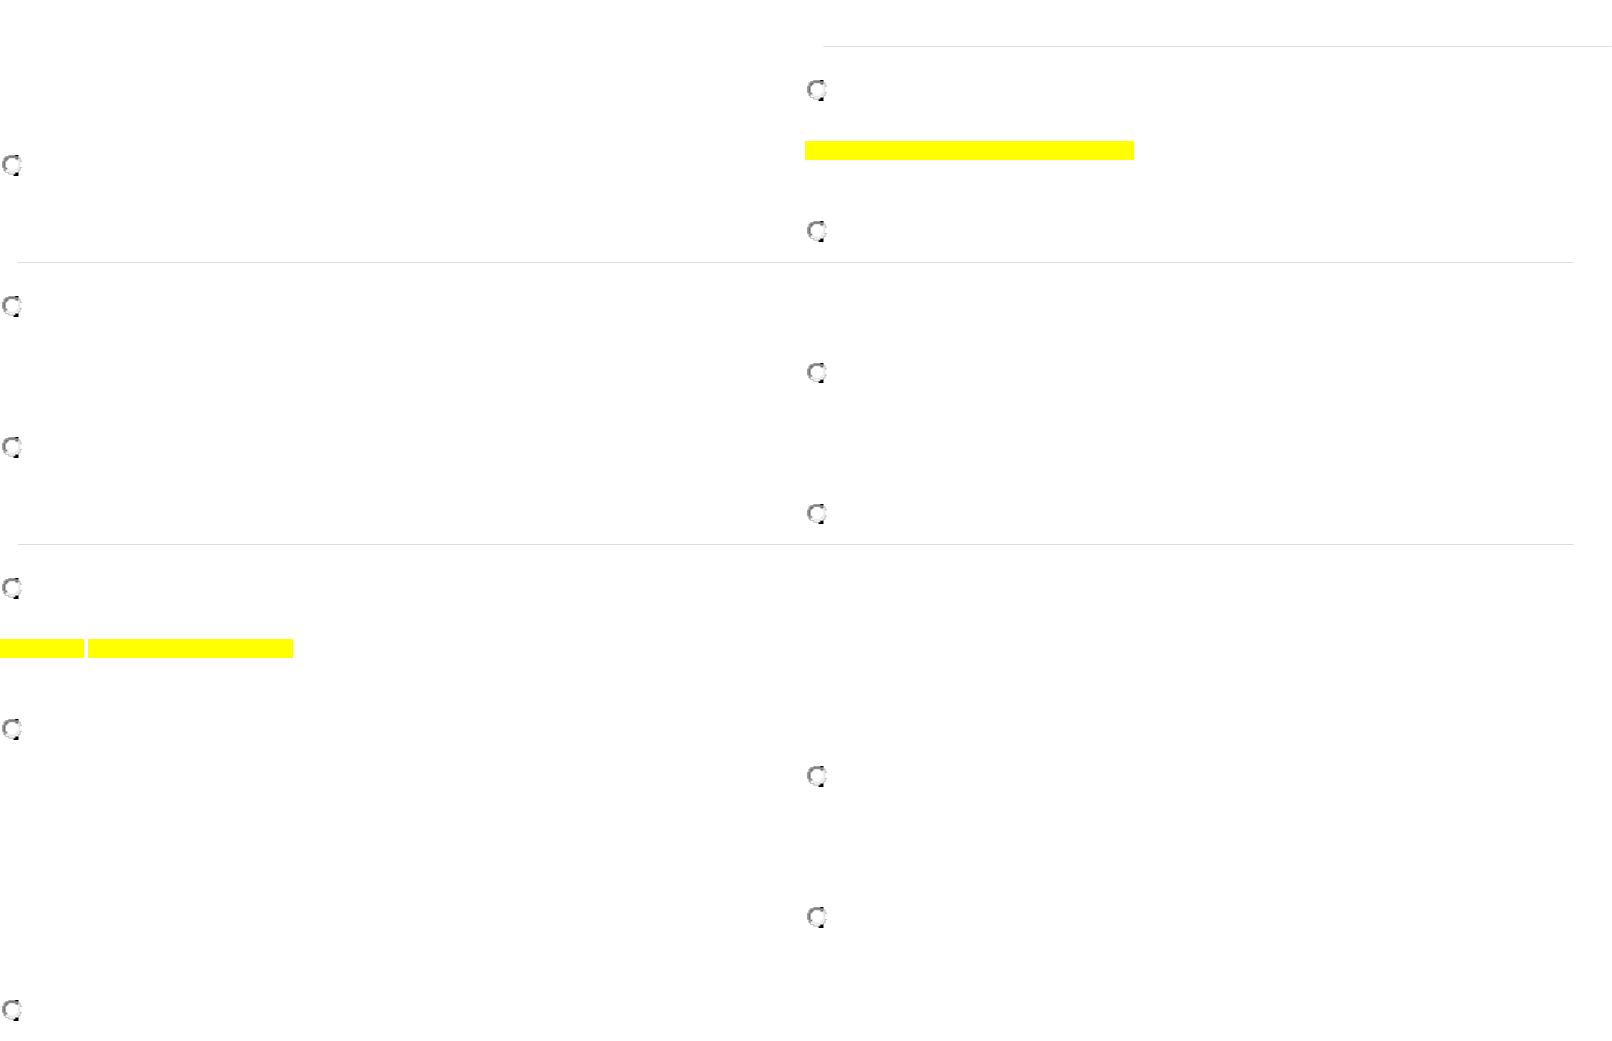This screenshot has width=1612, height=1041.
Task: Select the topmost radio button in left column
Action: click(x=12, y=165)
